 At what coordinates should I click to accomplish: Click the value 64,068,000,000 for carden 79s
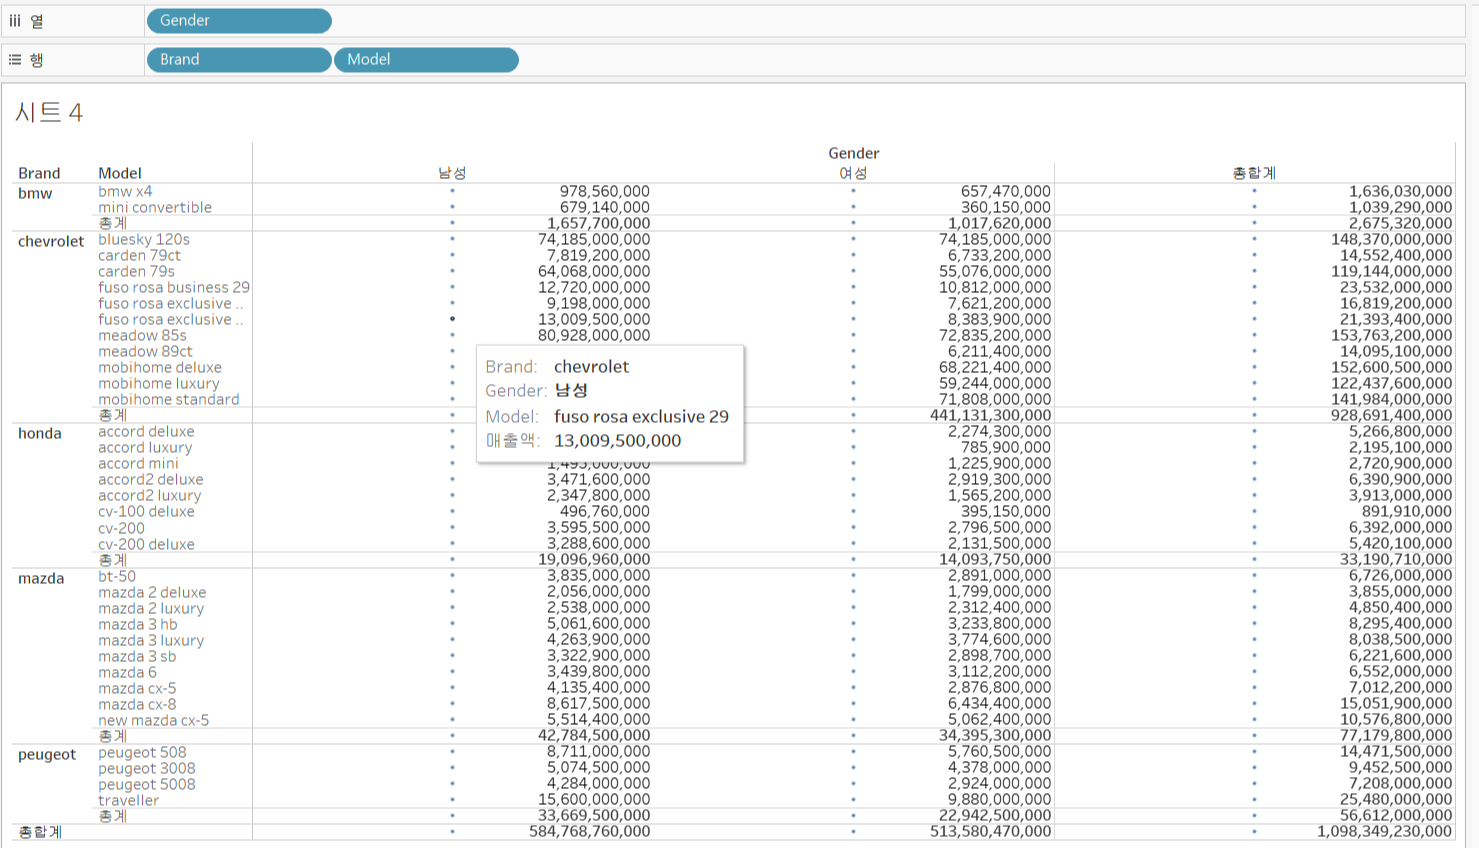594,271
